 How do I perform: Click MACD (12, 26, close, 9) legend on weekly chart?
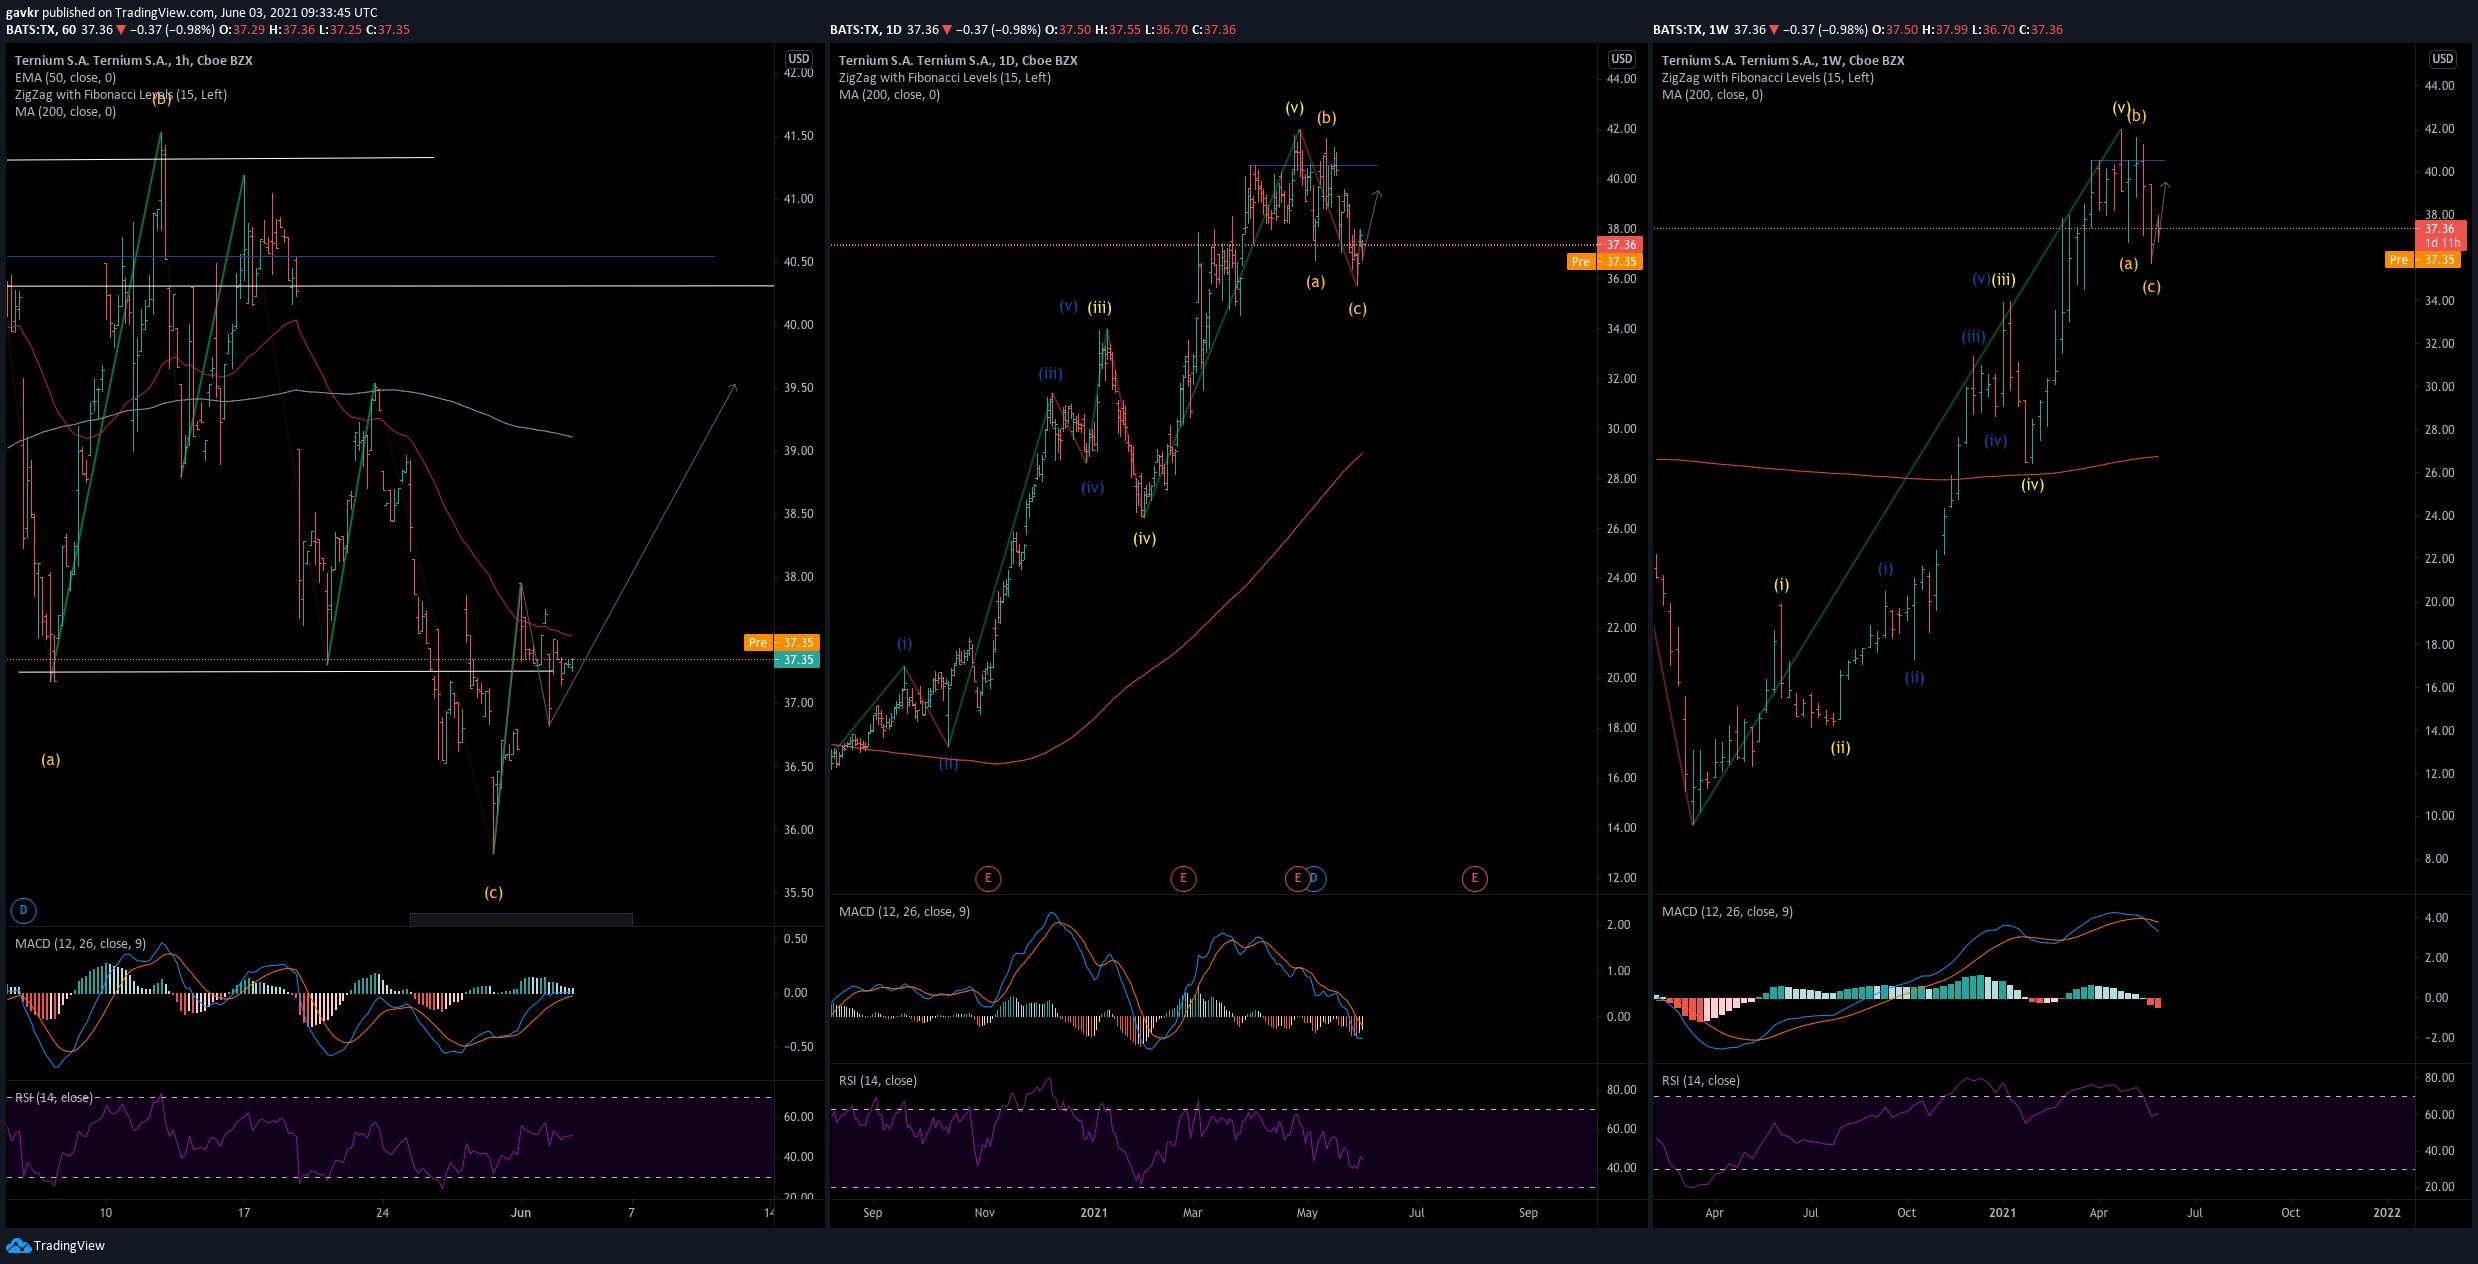pyautogui.click(x=1727, y=911)
